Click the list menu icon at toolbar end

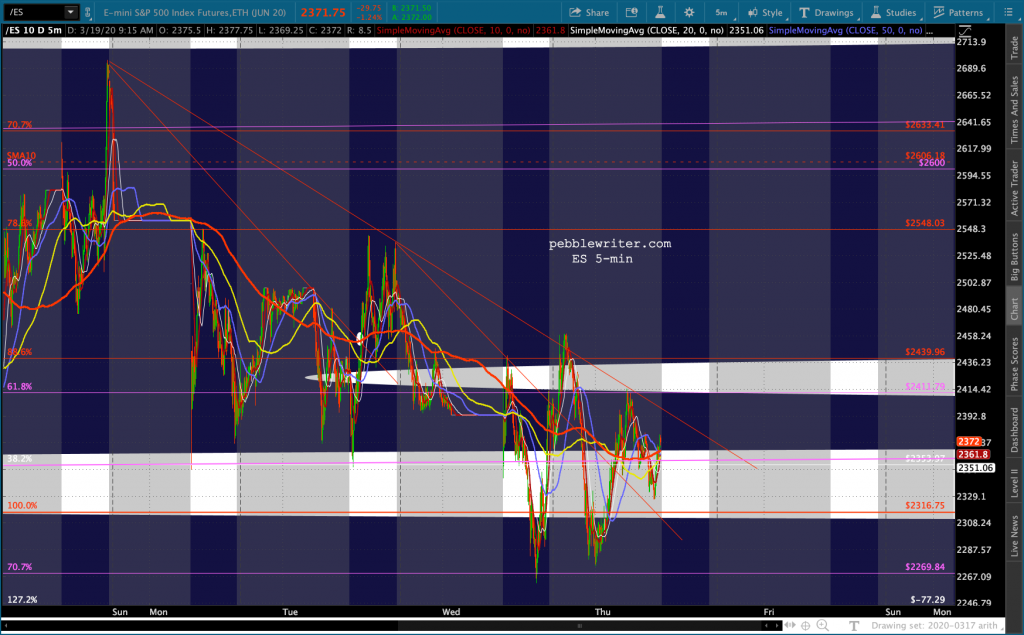coord(1008,12)
